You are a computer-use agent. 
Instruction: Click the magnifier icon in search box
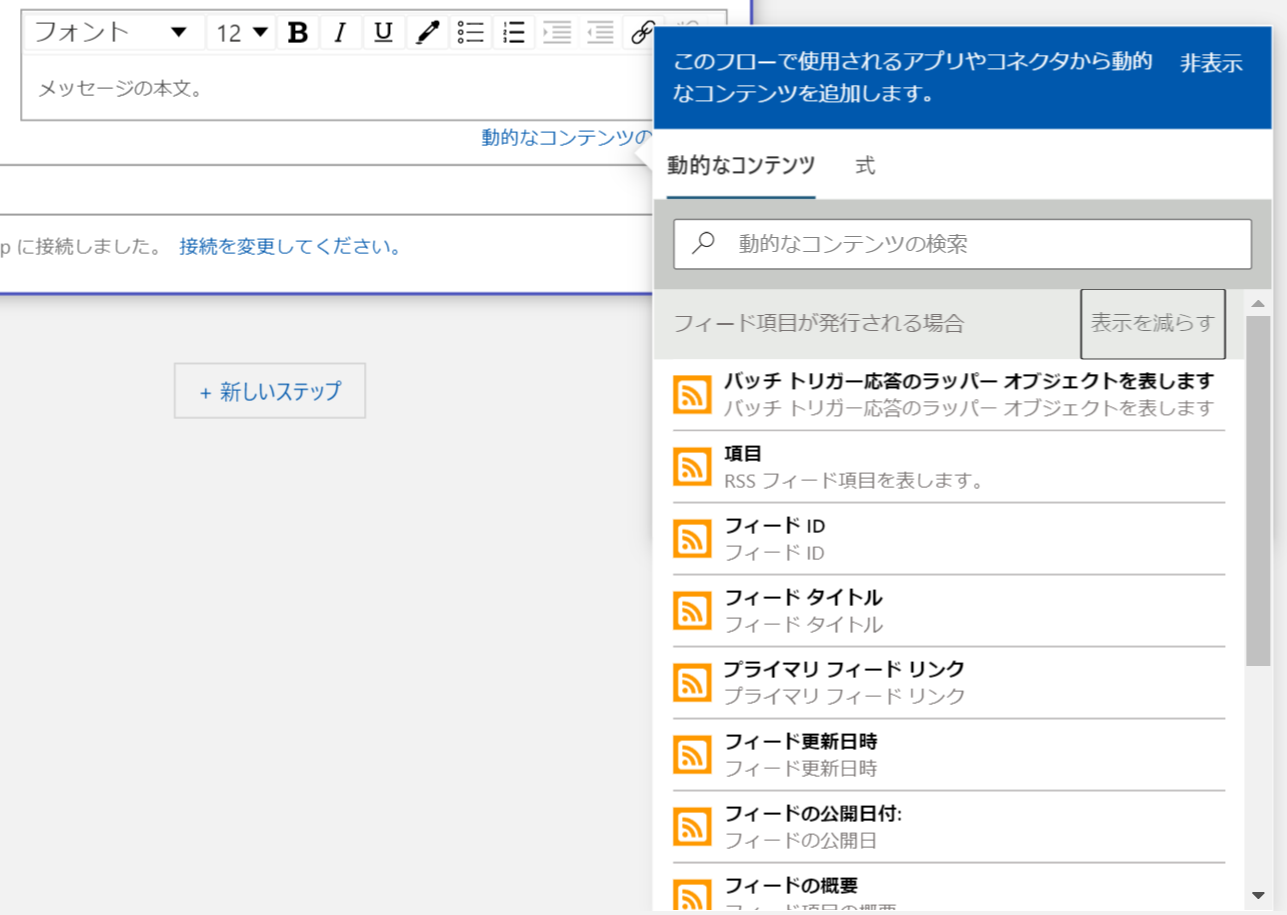coord(704,242)
